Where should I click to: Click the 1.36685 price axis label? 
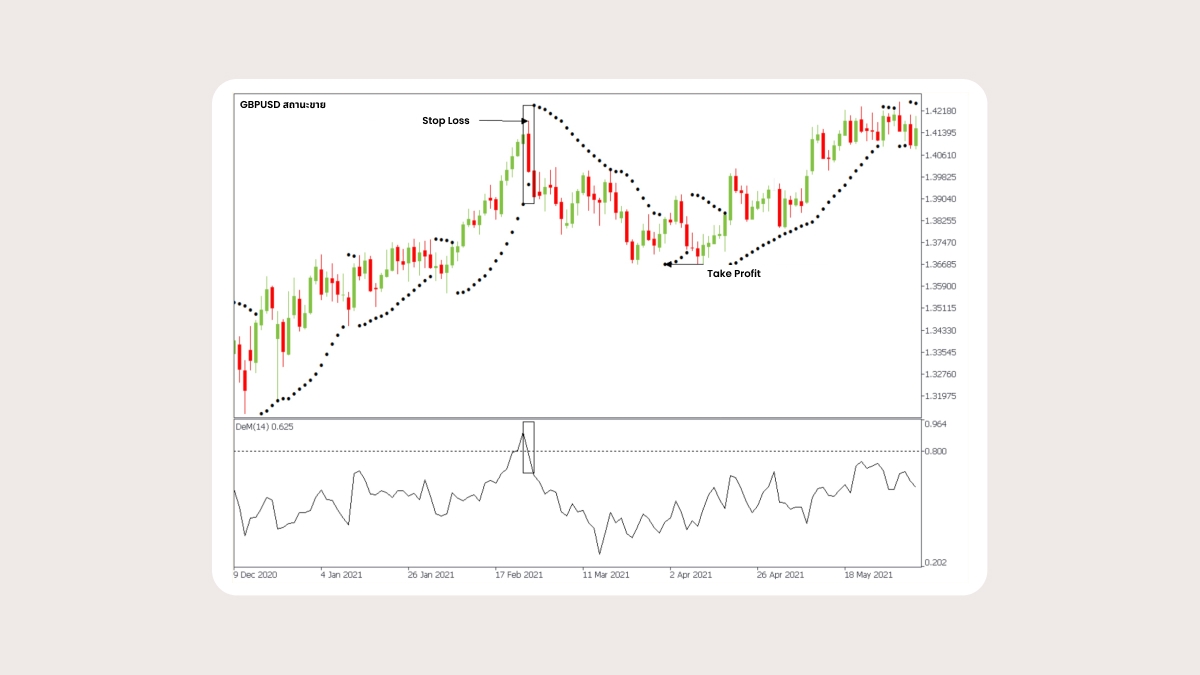pyautogui.click(x=942, y=265)
